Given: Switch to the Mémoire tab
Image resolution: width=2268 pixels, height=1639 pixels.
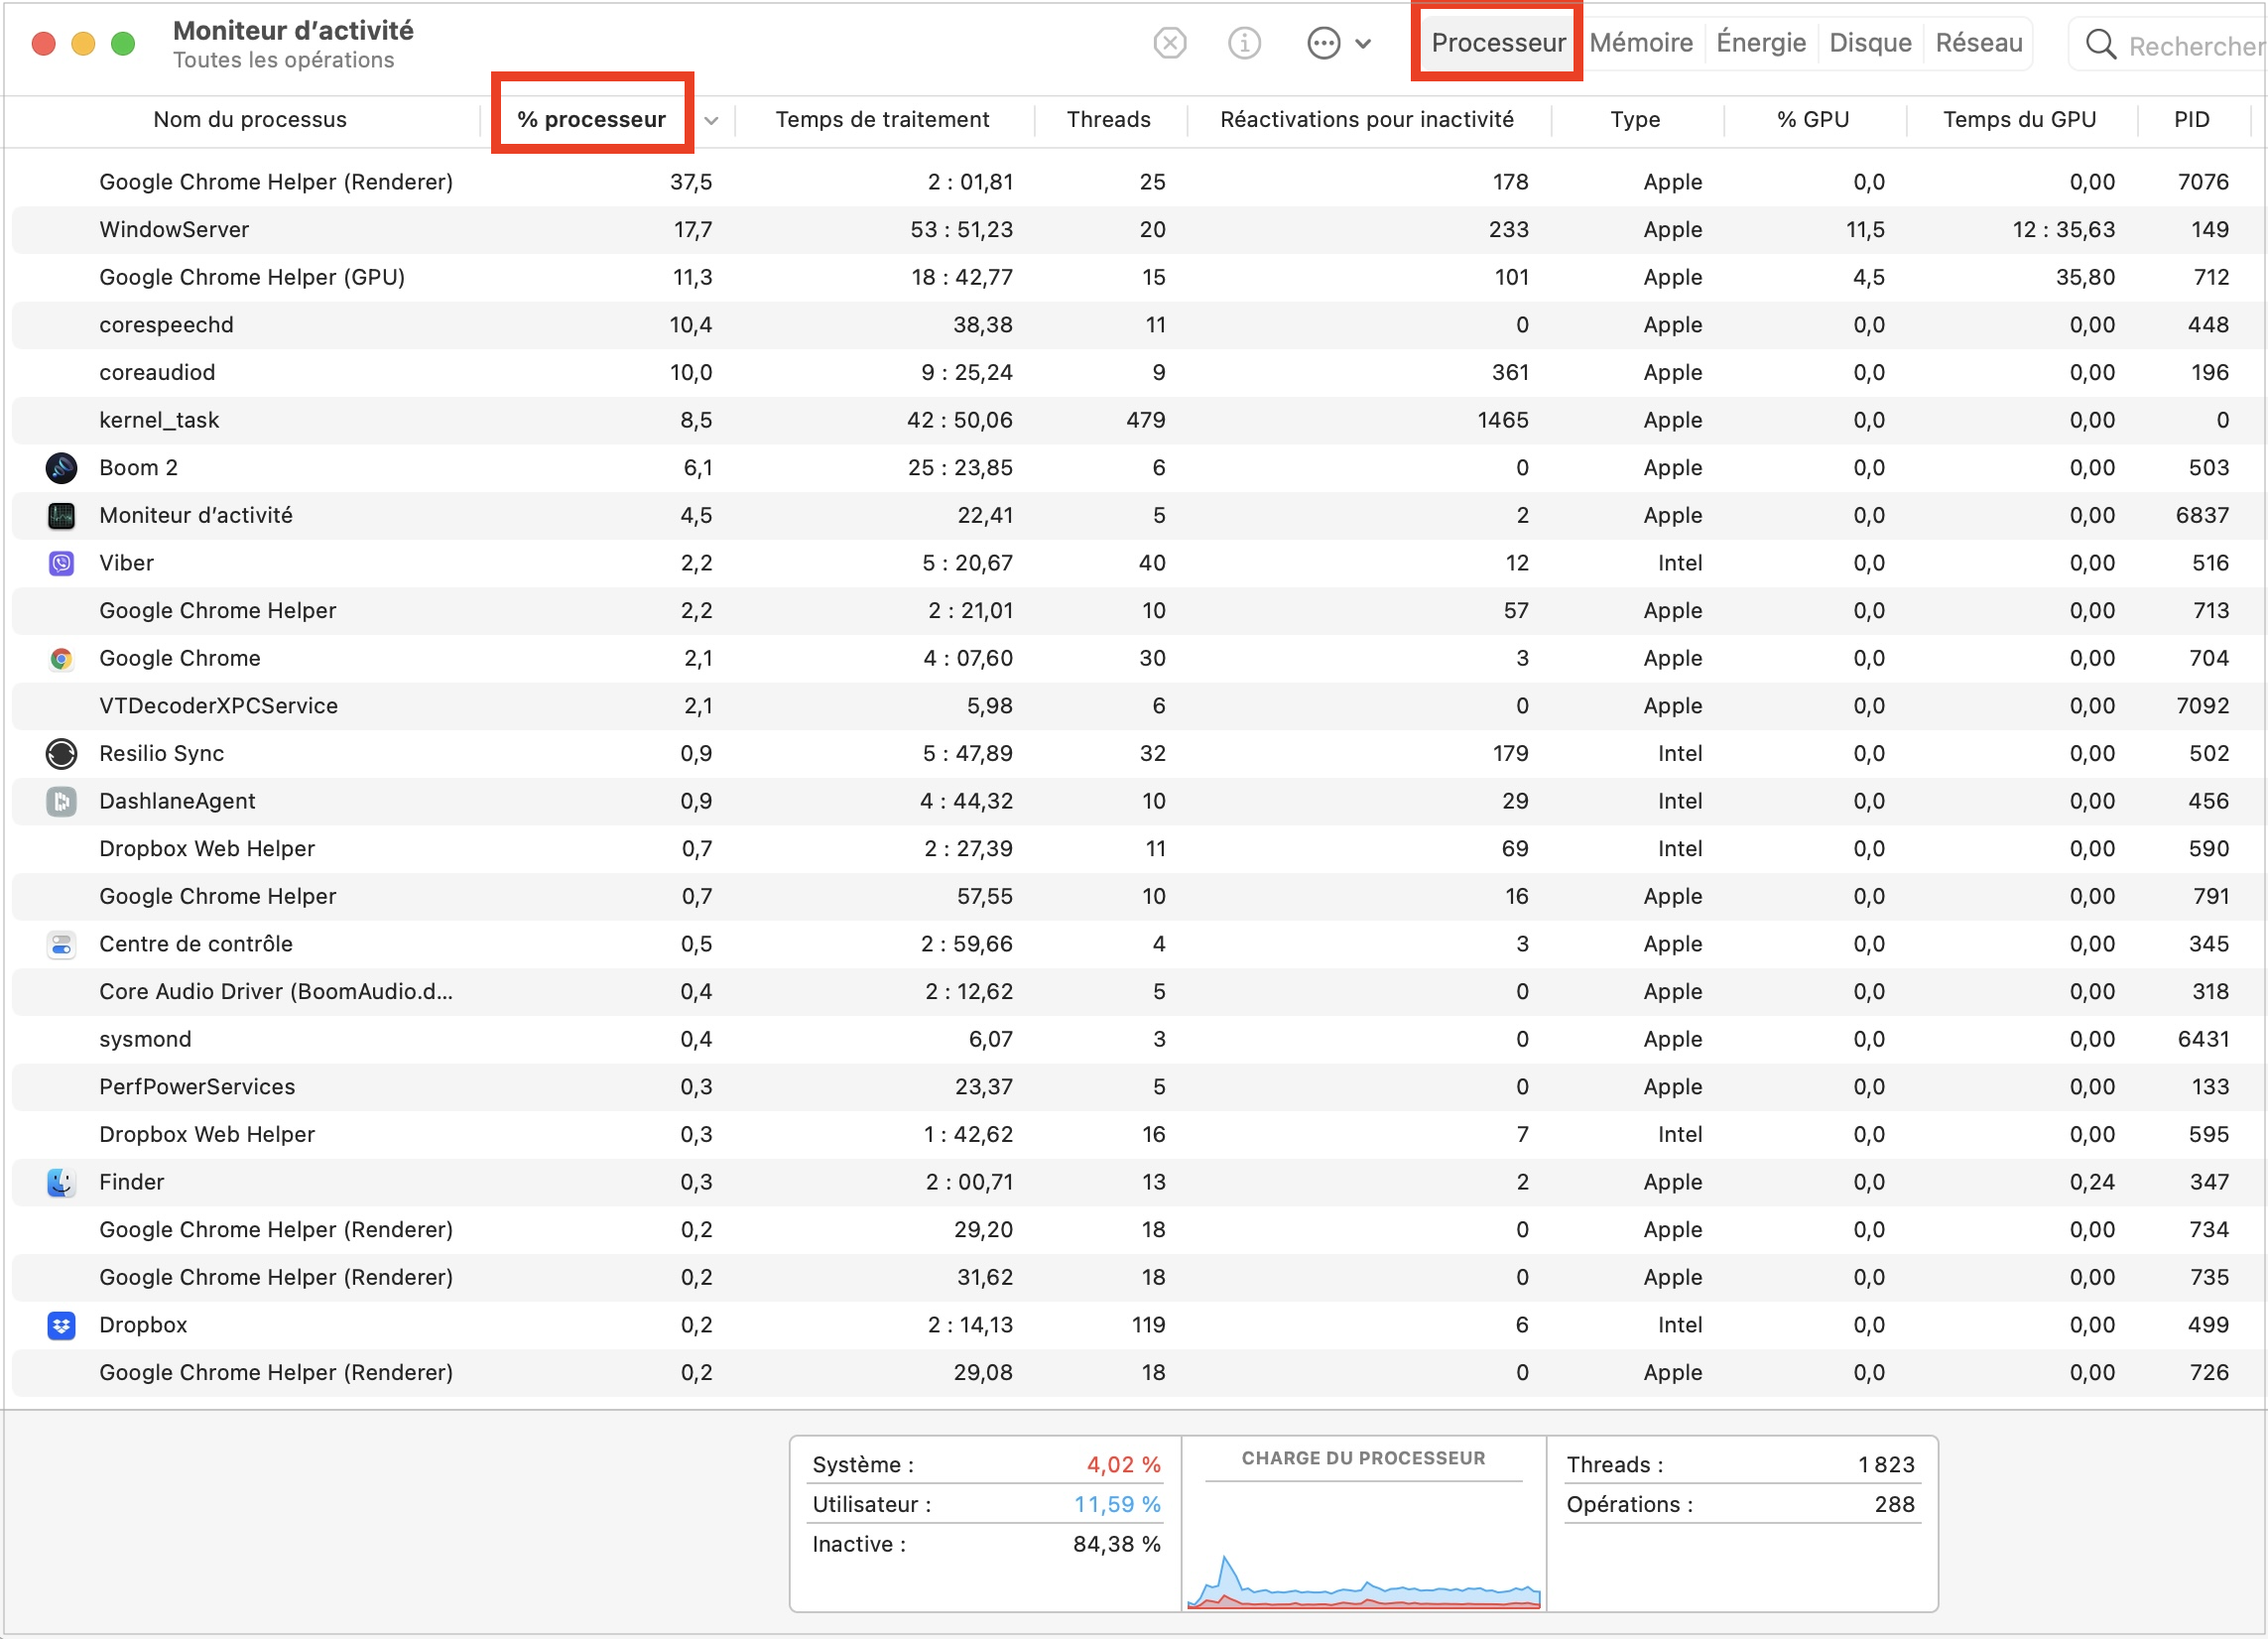Looking at the screenshot, I should (1641, 43).
